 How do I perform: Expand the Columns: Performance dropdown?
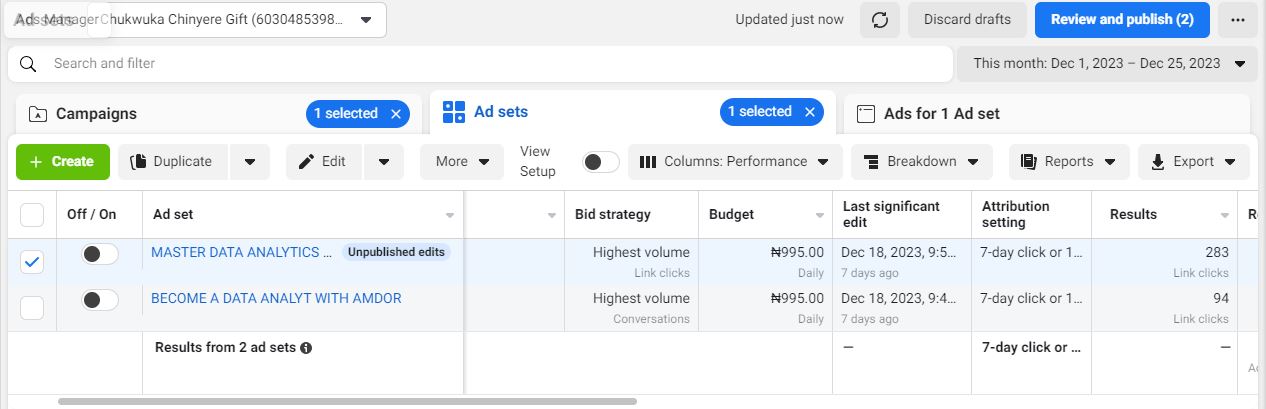click(735, 162)
